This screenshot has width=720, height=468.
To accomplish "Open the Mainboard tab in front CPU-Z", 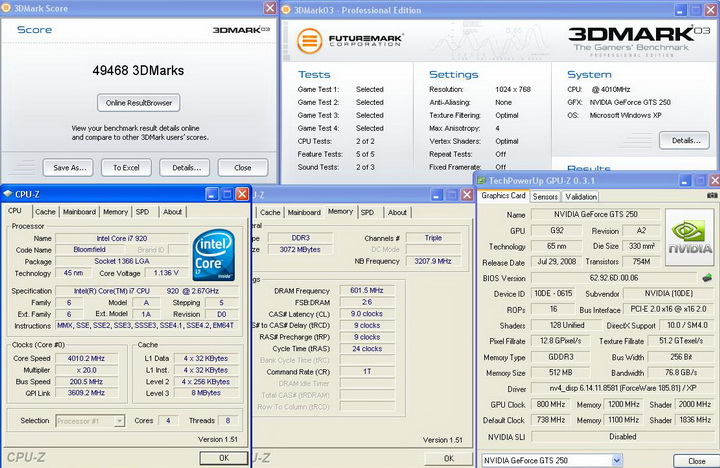I will pos(79,212).
